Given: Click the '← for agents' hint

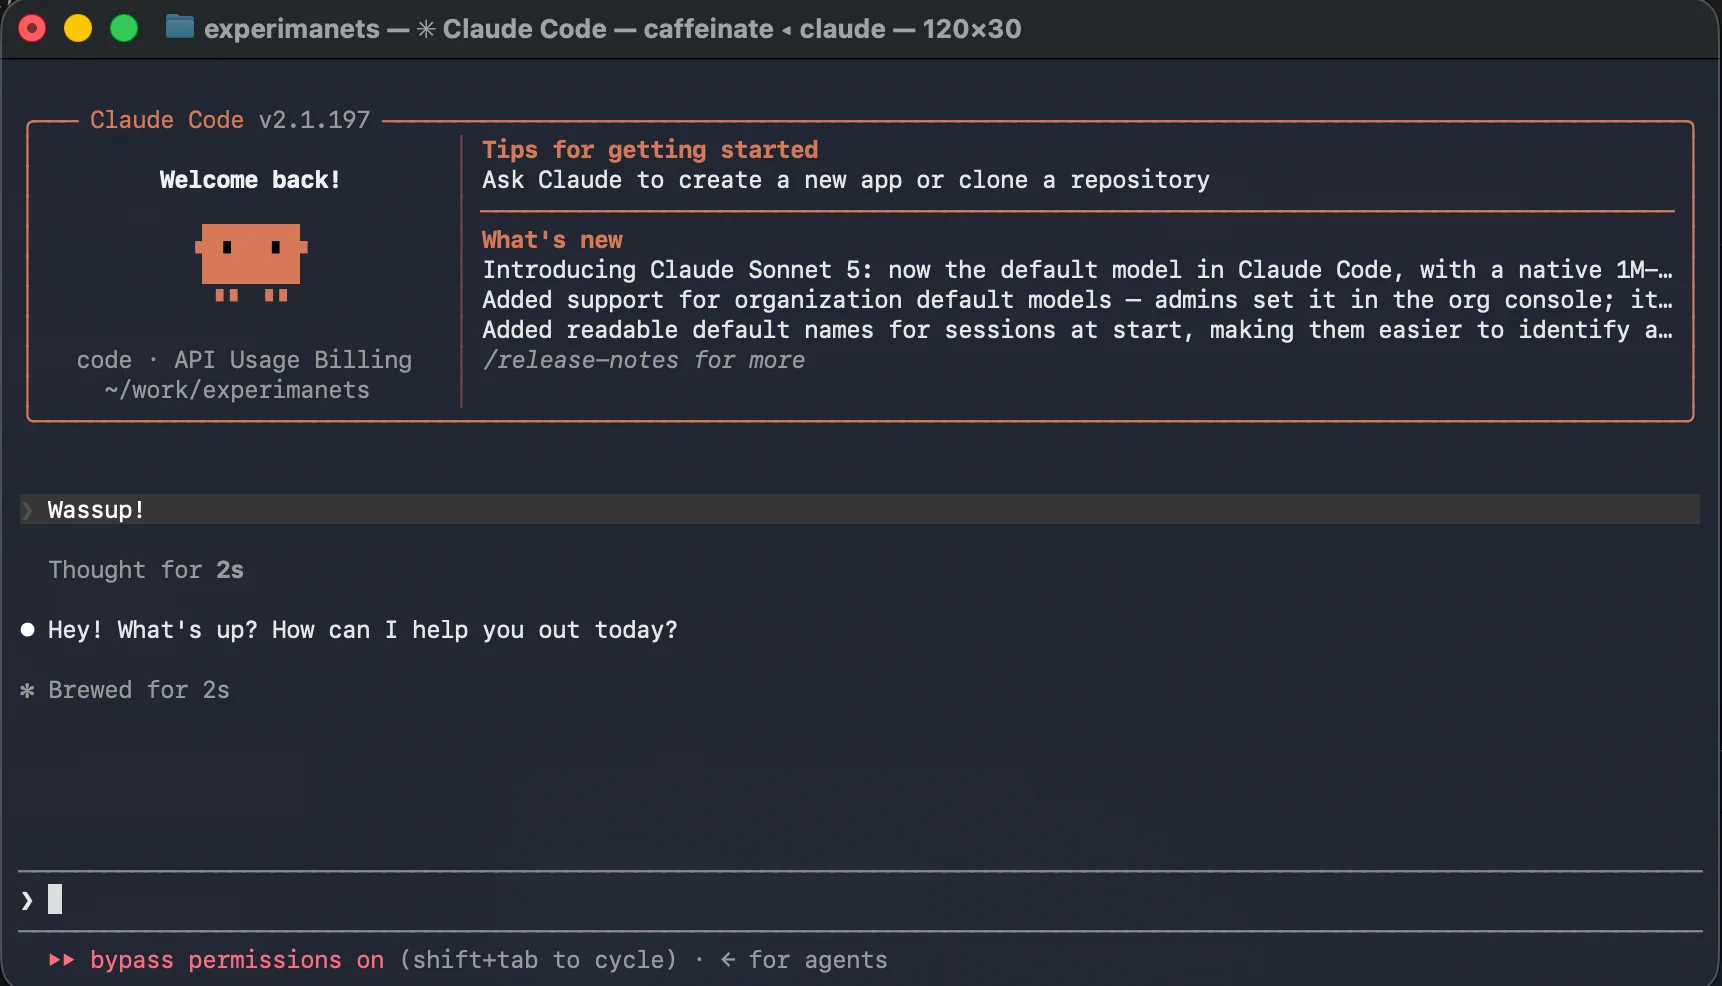Looking at the screenshot, I should pos(804,960).
